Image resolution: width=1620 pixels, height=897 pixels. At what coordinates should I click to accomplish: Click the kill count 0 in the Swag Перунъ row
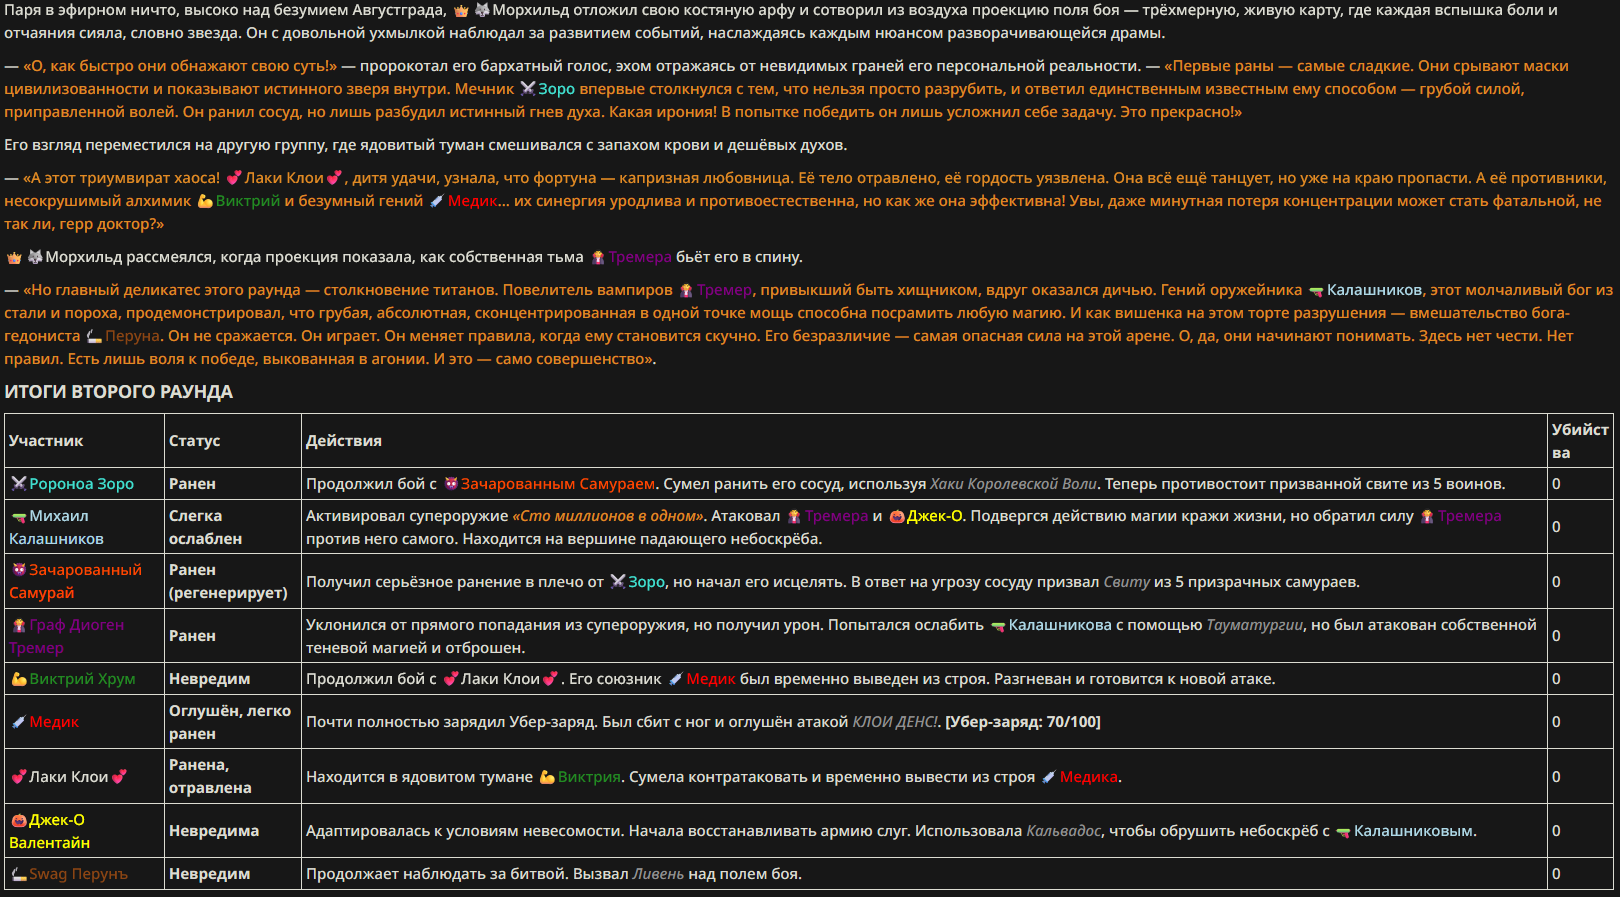pyautogui.click(x=1556, y=874)
